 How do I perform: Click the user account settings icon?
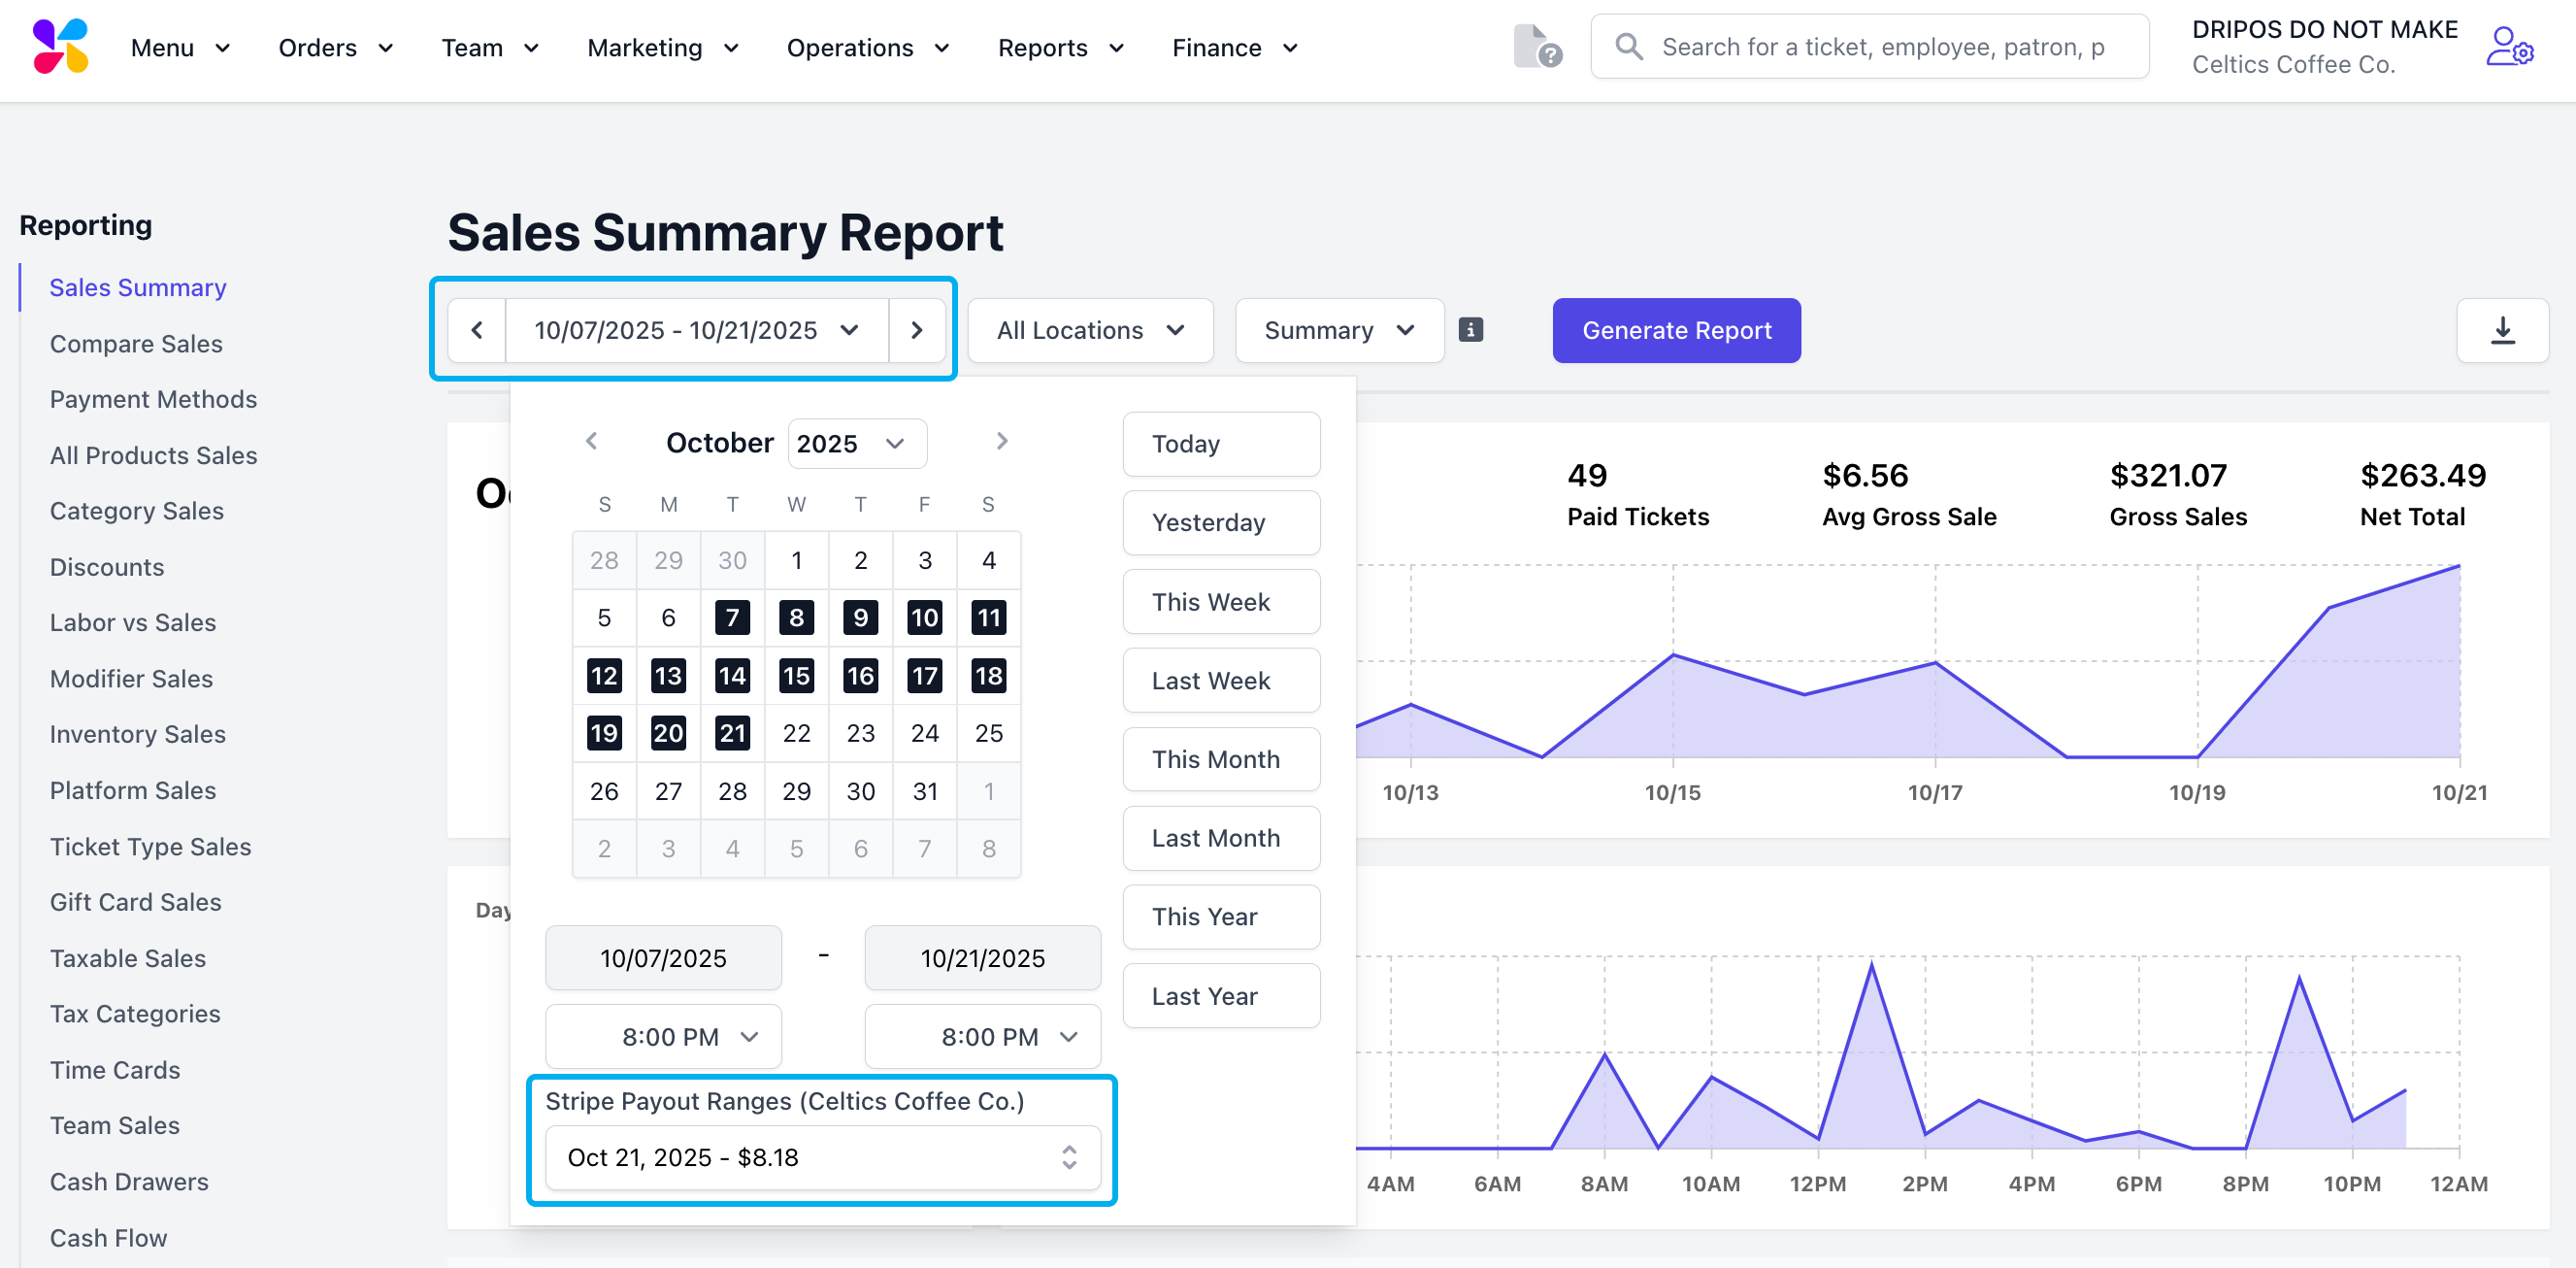coord(2509,47)
